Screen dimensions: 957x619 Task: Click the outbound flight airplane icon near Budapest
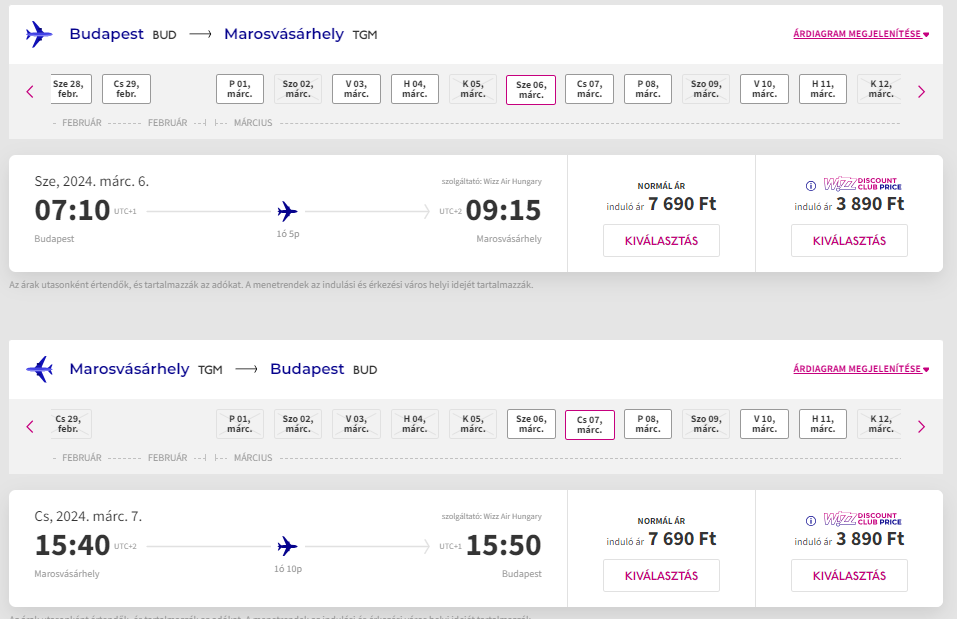pyautogui.click(x=39, y=34)
